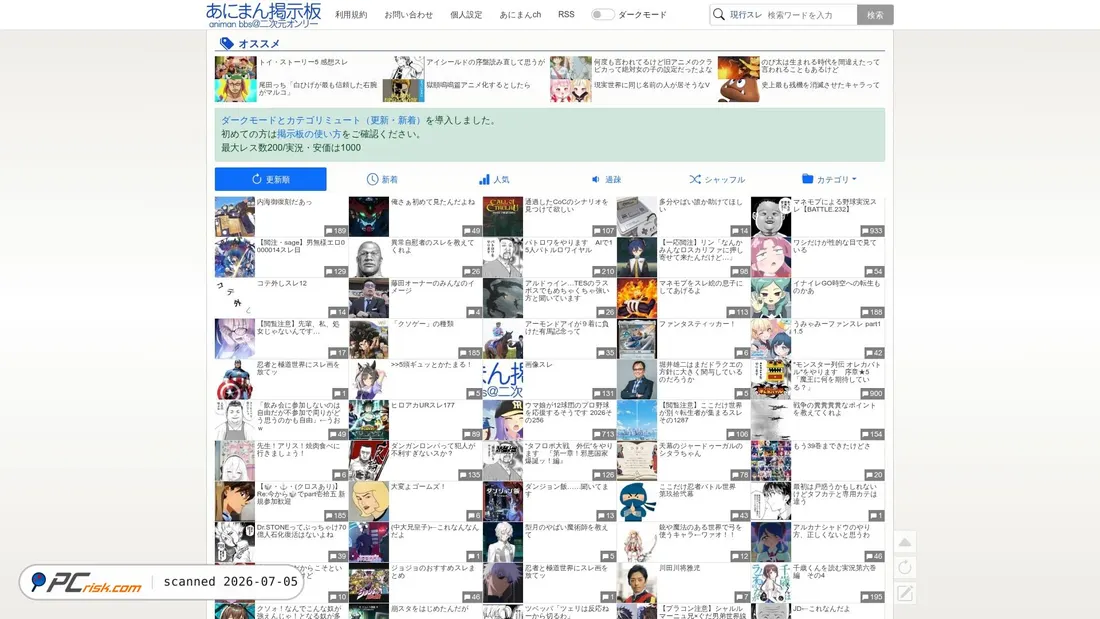The width and height of the screenshot is (1100, 619).
Task: Switch to the 新着 tab
Action: pyautogui.click(x=382, y=180)
